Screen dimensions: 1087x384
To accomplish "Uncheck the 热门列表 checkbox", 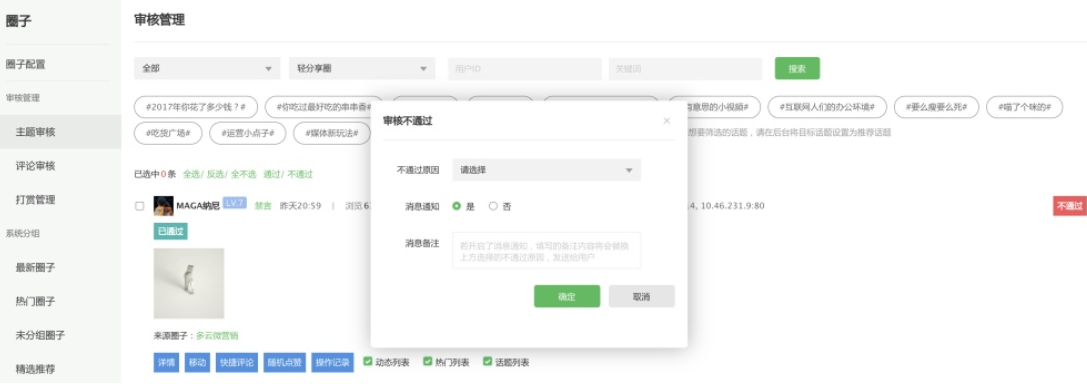I will [428, 362].
